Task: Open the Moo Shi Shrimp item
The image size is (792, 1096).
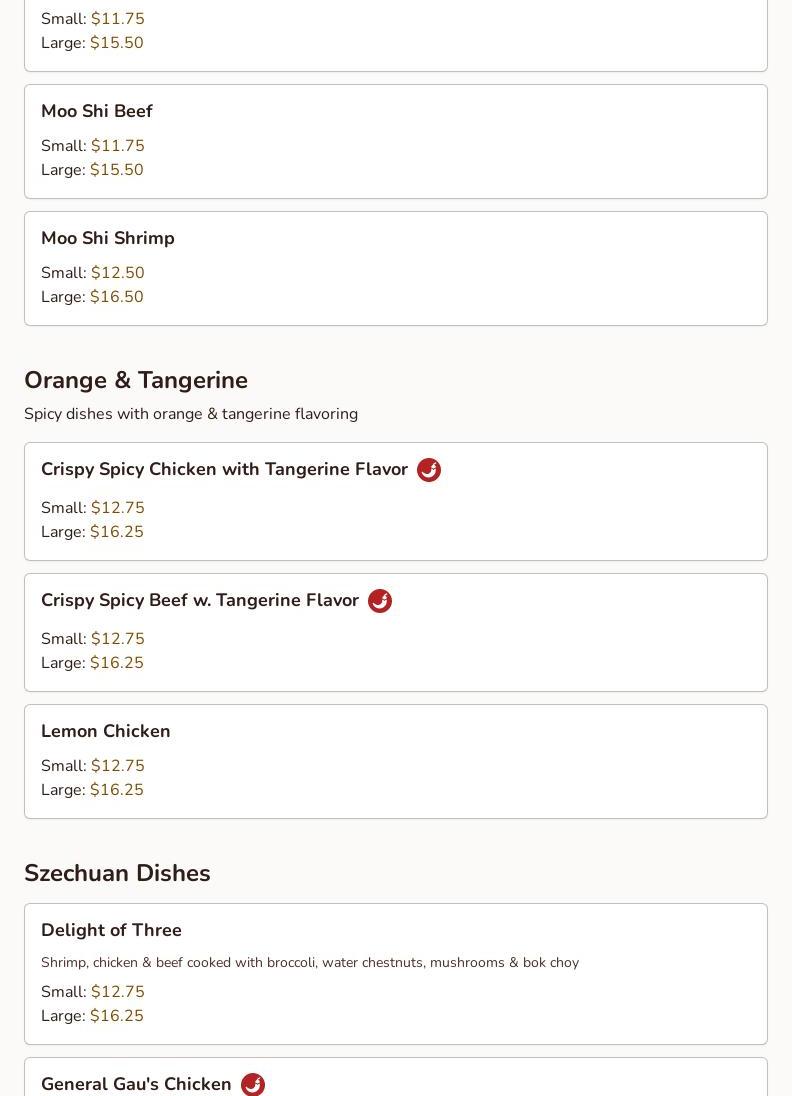Action: click(396, 268)
